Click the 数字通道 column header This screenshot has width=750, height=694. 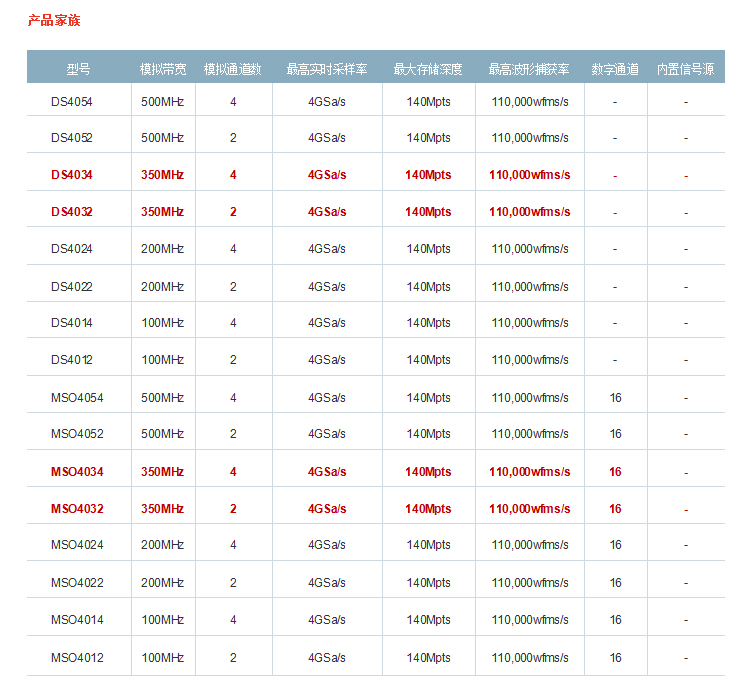(615, 69)
